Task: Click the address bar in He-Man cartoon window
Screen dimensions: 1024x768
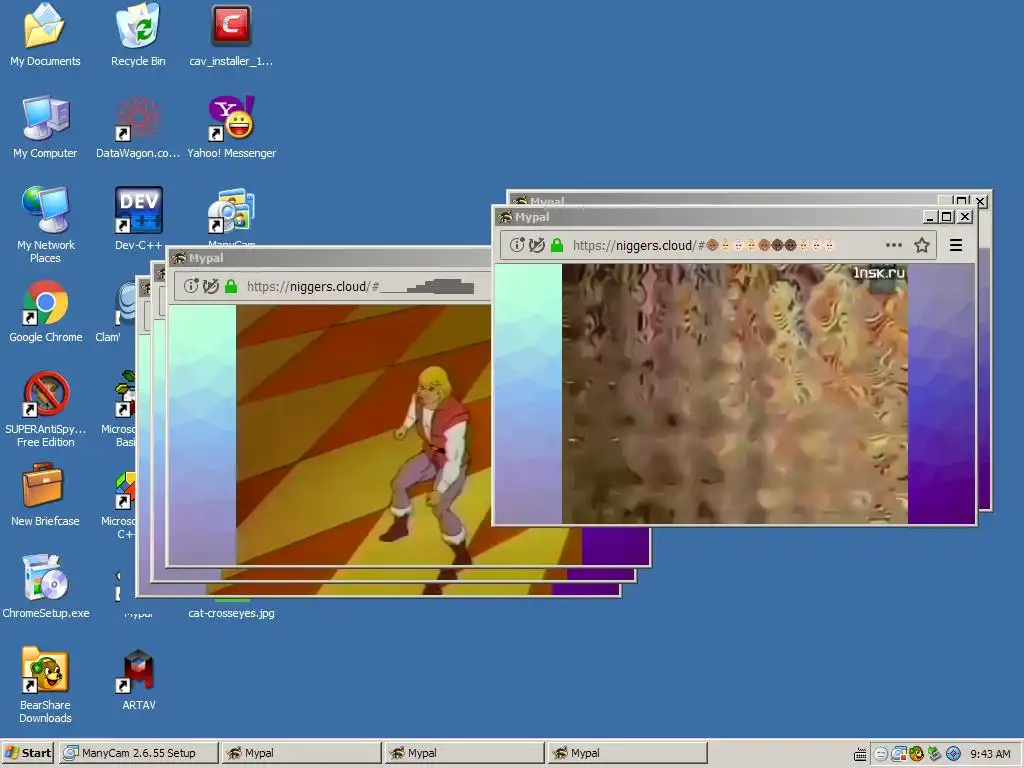Action: (x=333, y=286)
